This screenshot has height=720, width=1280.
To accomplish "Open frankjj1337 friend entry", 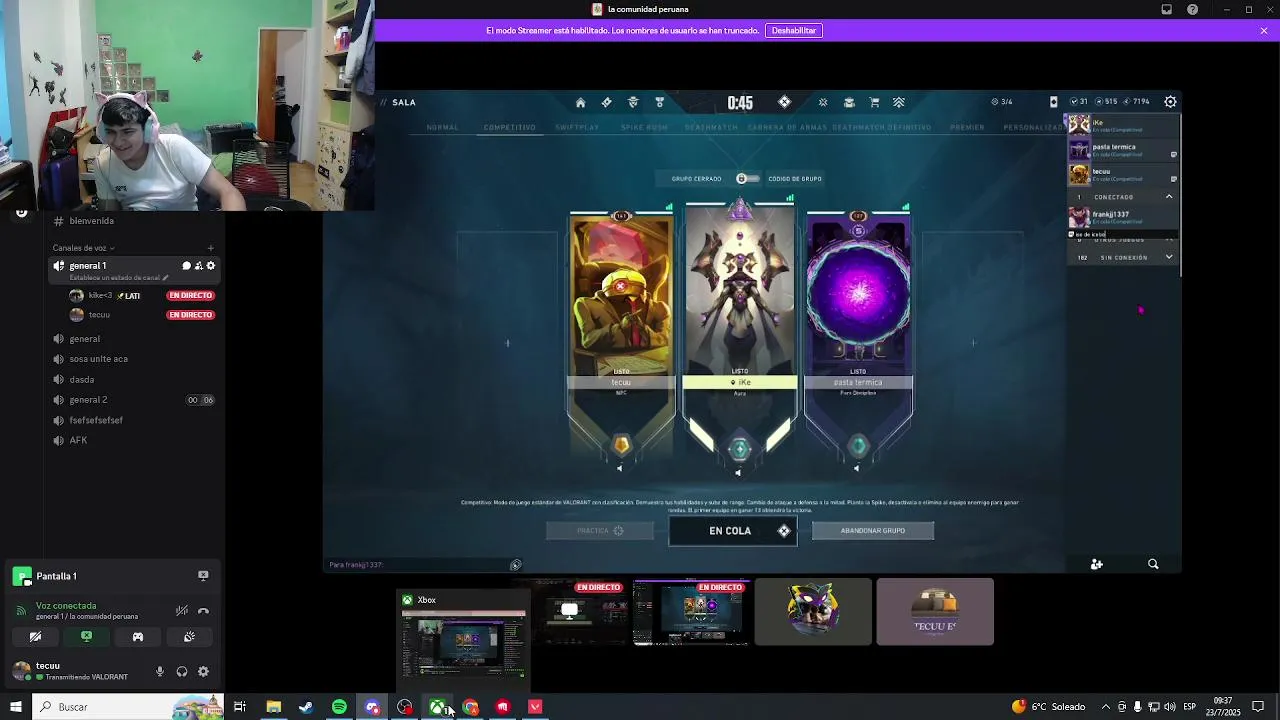I will (1124, 217).
